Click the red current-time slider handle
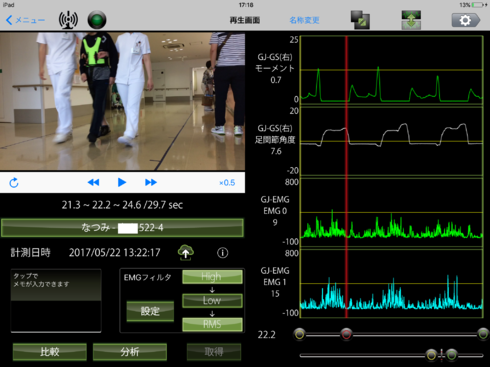This screenshot has height=367, width=490. pyautogui.click(x=346, y=334)
